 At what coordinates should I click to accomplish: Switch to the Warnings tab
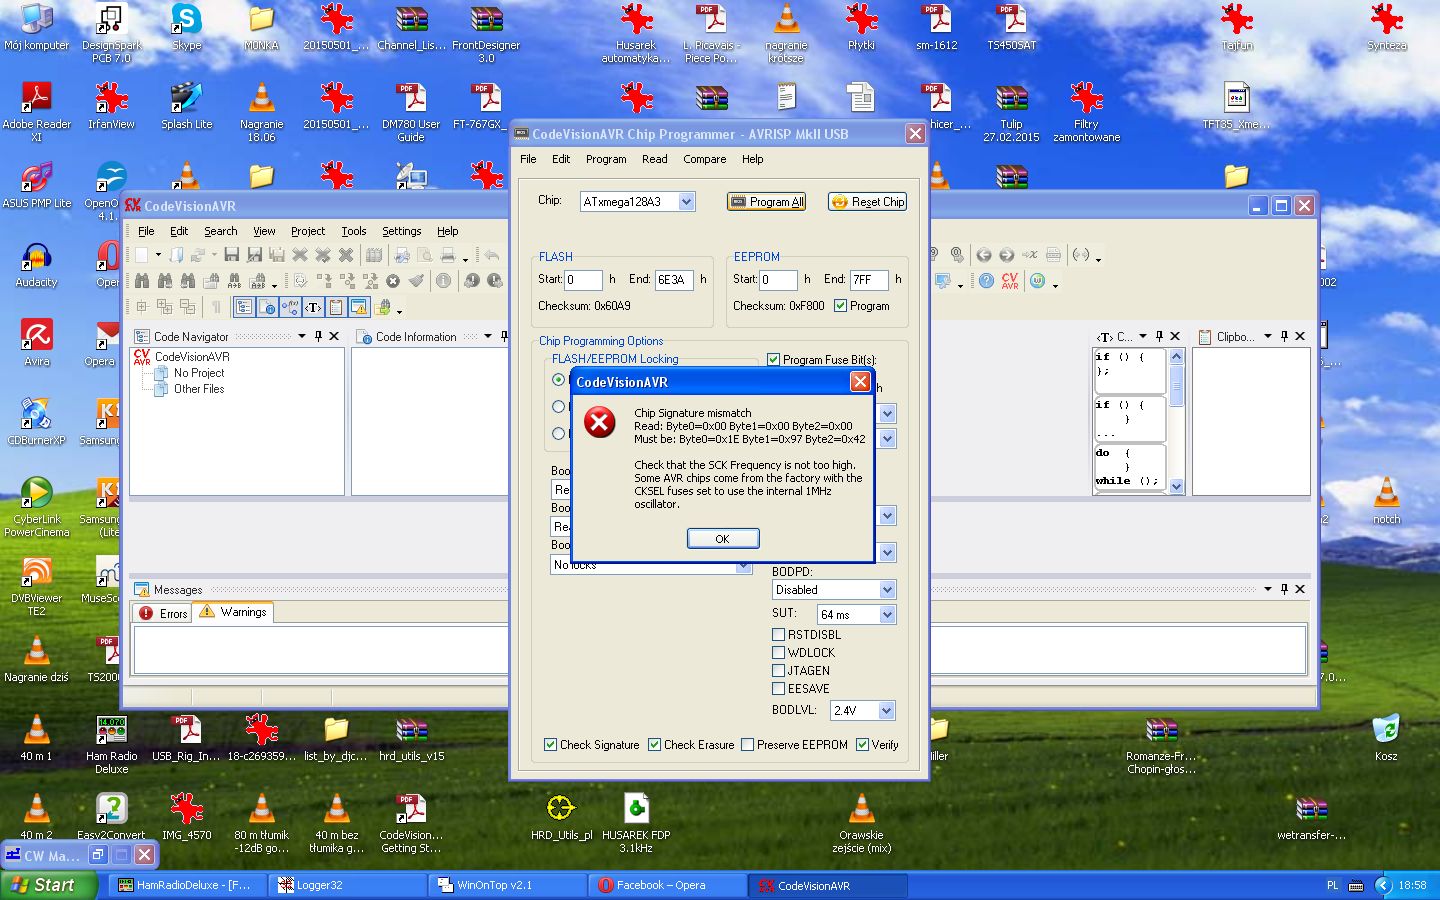point(234,612)
